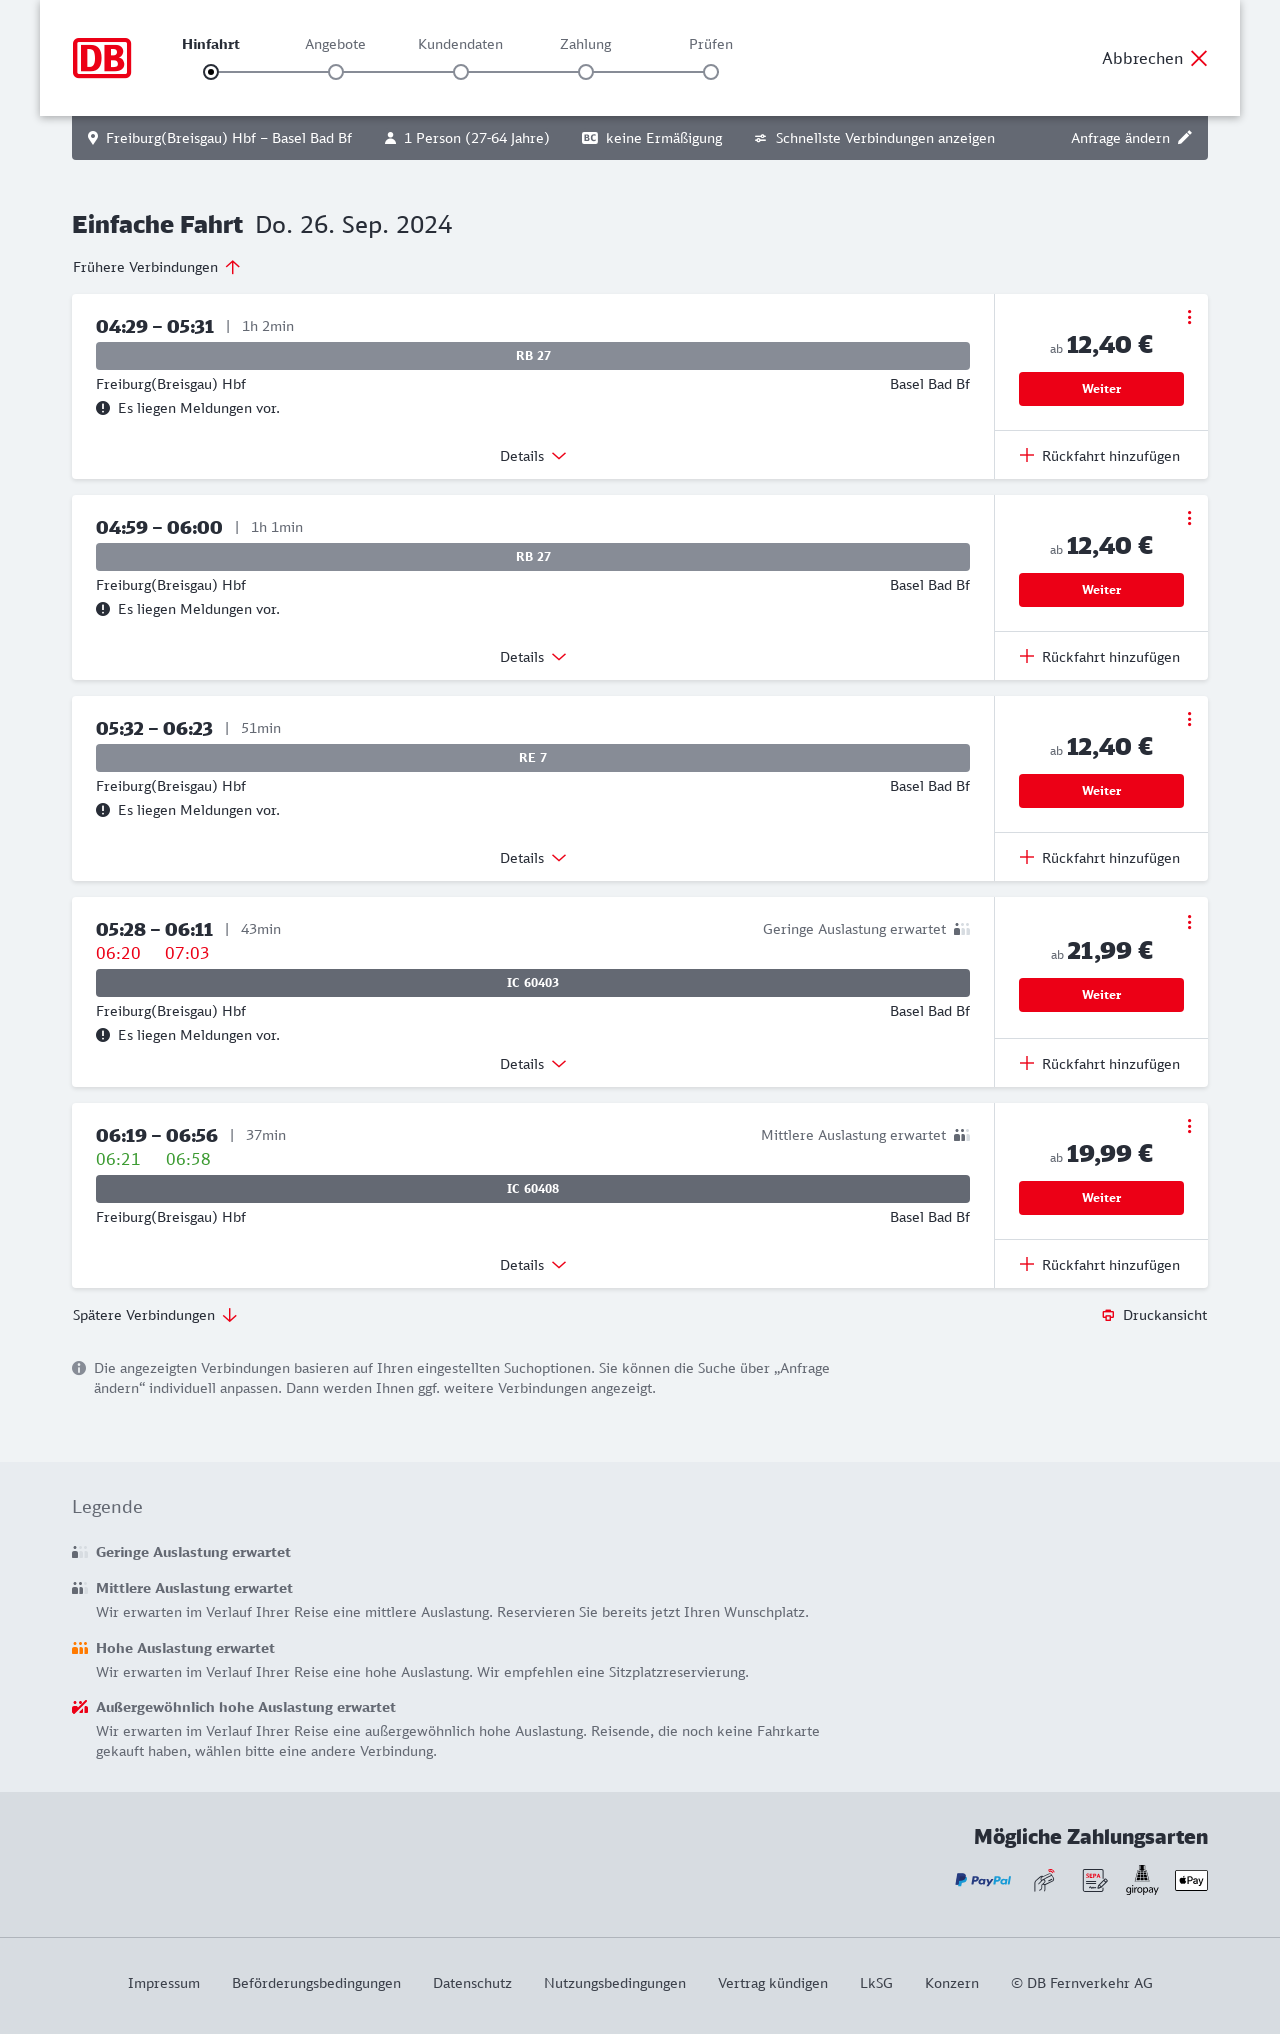This screenshot has height=2034, width=1280.
Task: Click the warning icon on RE 7 connection
Action: [103, 810]
